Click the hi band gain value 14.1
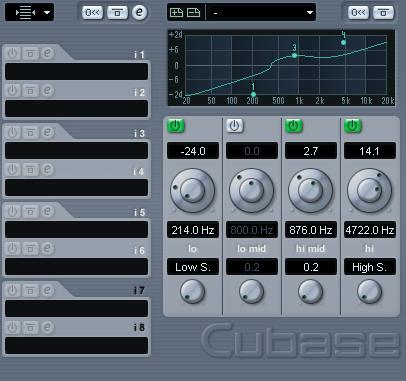Viewport: 406px width, 381px height. pos(370,151)
